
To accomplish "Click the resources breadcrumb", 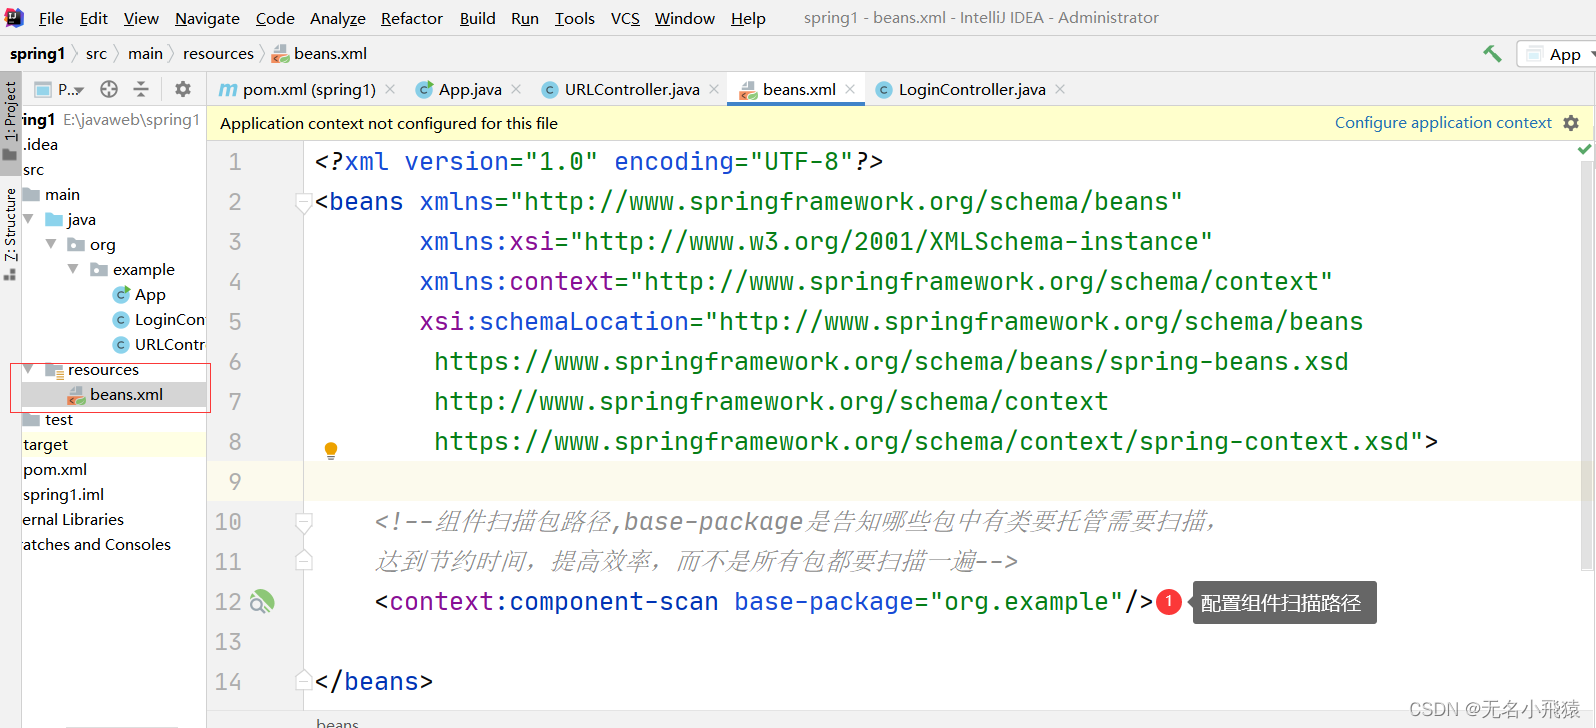I will point(218,54).
